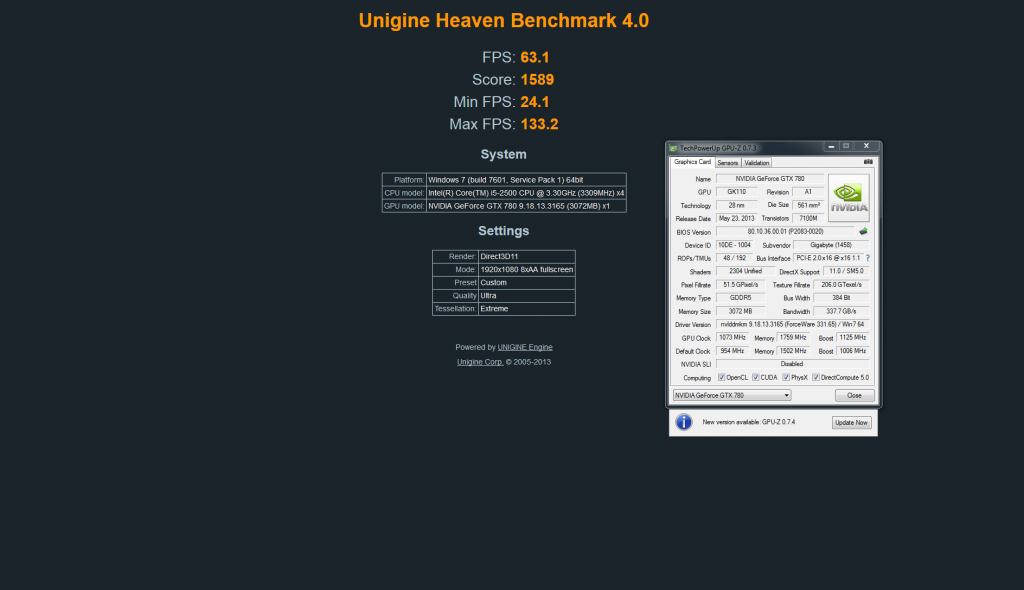The height and width of the screenshot is (590, 1024).
Task: Open the Unigine Corp. link
Action: (480, 361)
